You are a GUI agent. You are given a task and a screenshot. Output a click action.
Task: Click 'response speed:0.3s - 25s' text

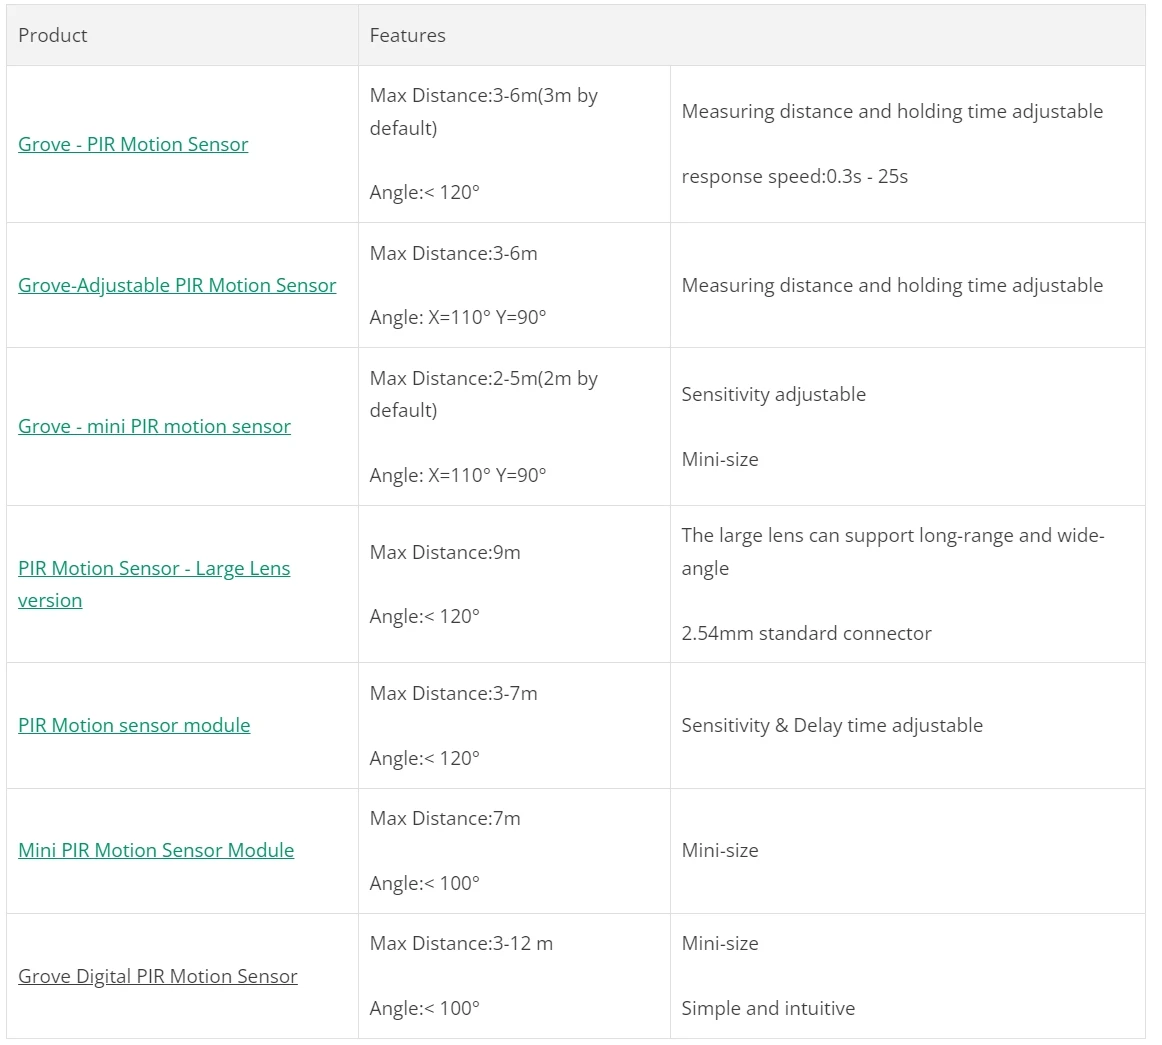[x=794, y=176]
